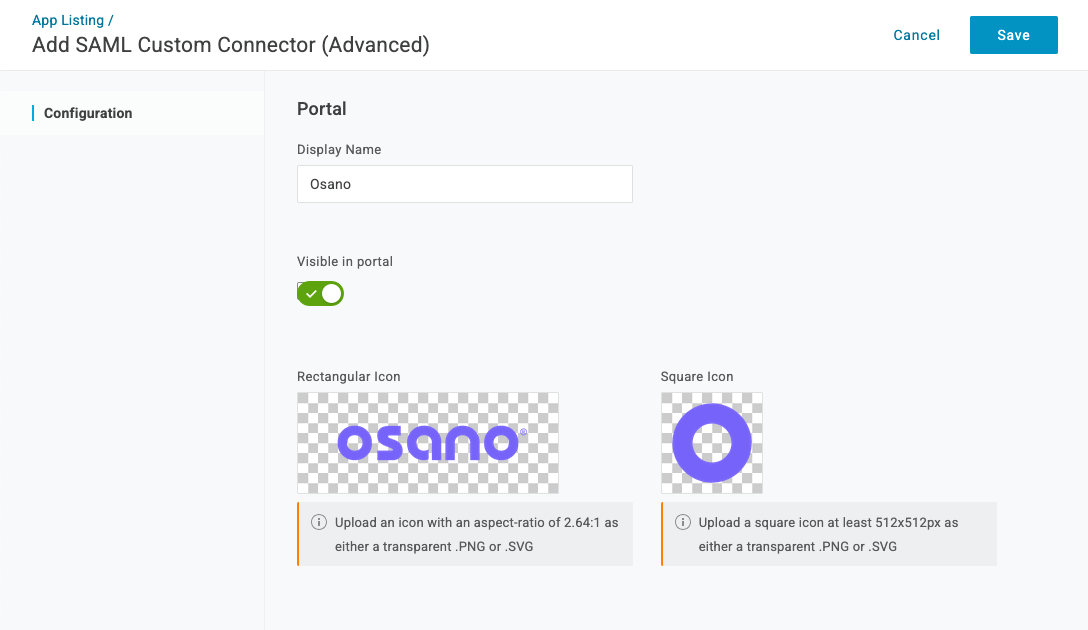Open the Configuration sidebar tab
The width and height of the screenshot is (1088, 630).
[x=88, y=113]
